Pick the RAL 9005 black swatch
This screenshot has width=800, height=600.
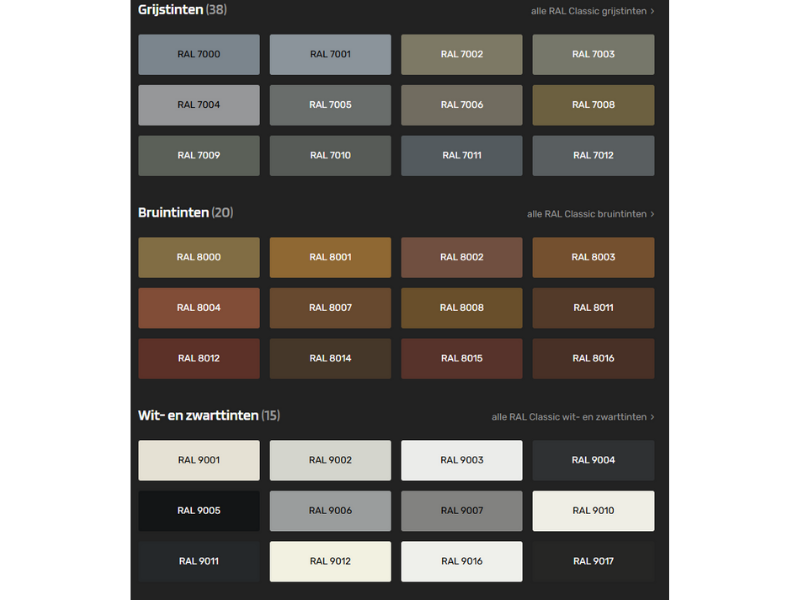point(199,511)
